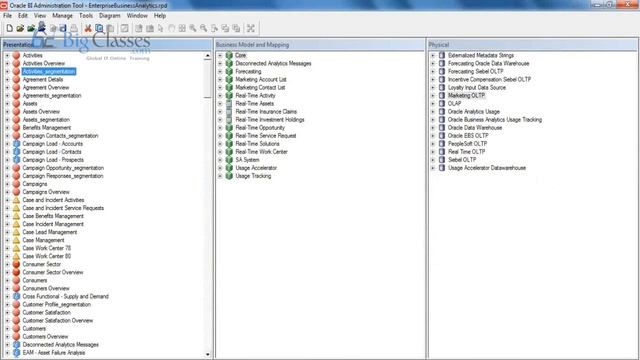
Task: Click the check consistency checkbox icon in toolbar
Action: 124,28
